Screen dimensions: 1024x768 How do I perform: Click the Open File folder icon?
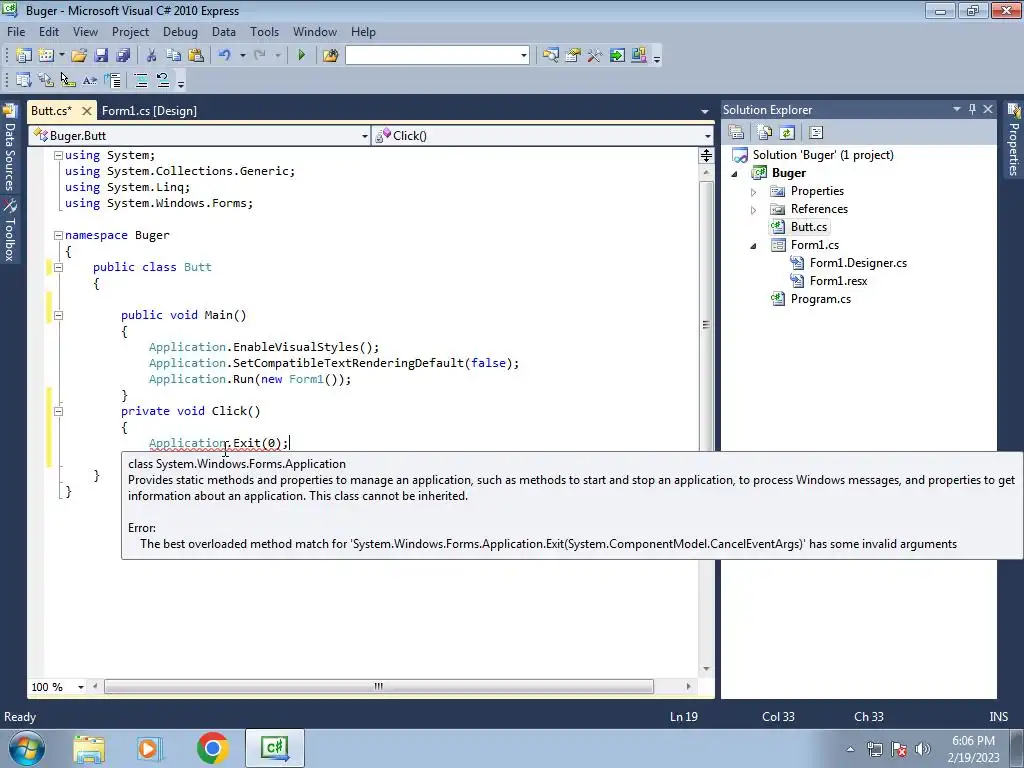coord(79,56)
